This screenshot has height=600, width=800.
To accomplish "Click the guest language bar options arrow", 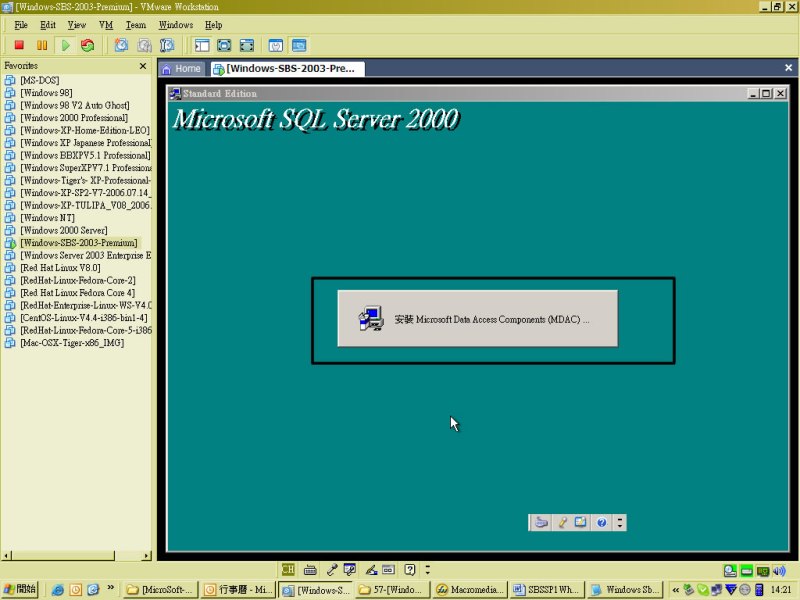I will tap(620, 522).
